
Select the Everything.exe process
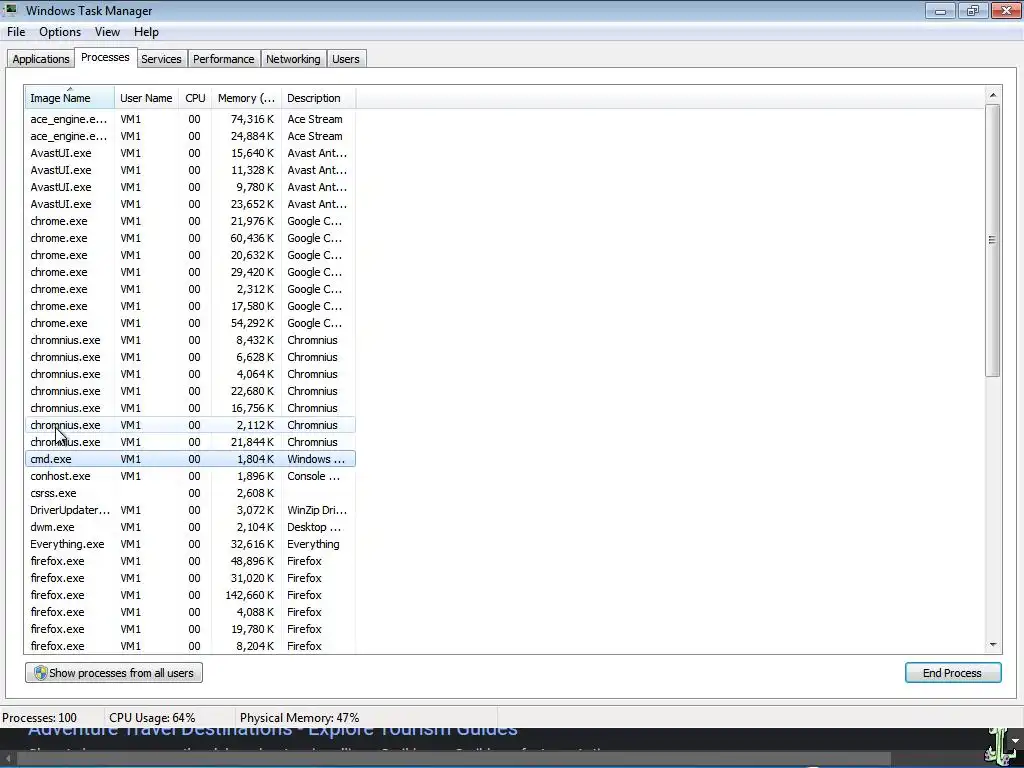[190, 544]
